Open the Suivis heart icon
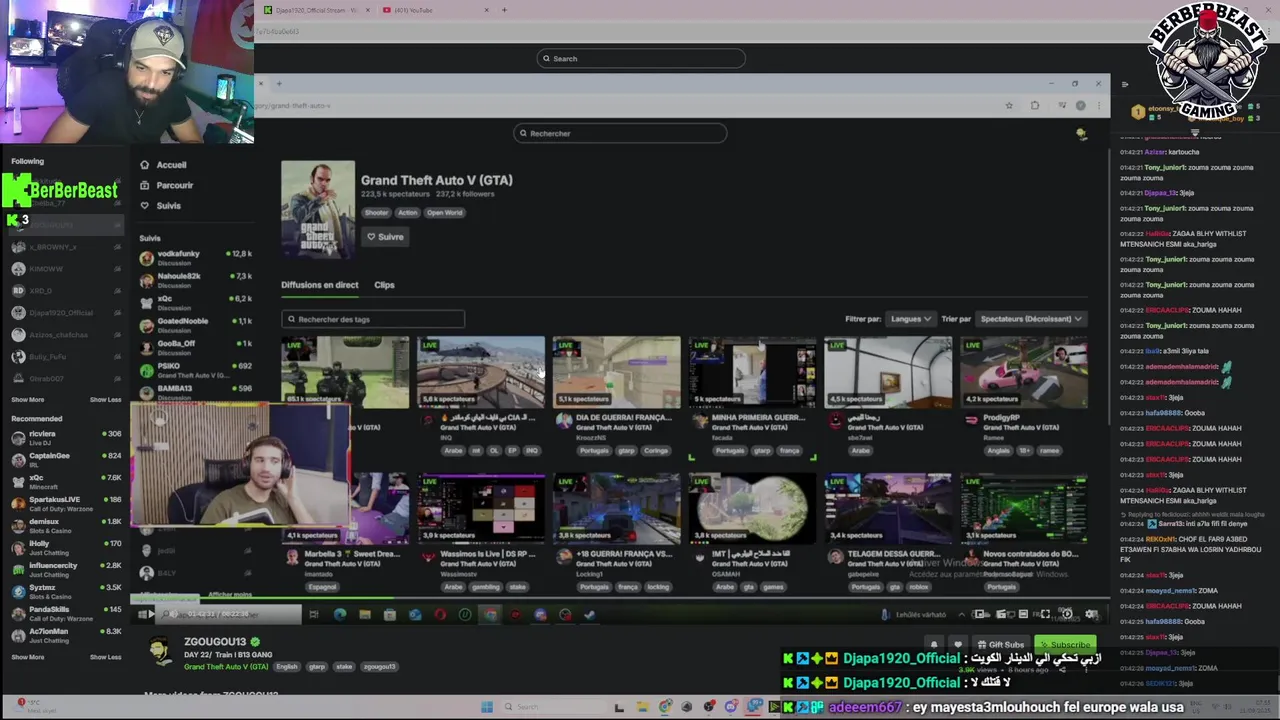Image resolution: width=1280 pixels, height=720 pixels. [145, 206]
